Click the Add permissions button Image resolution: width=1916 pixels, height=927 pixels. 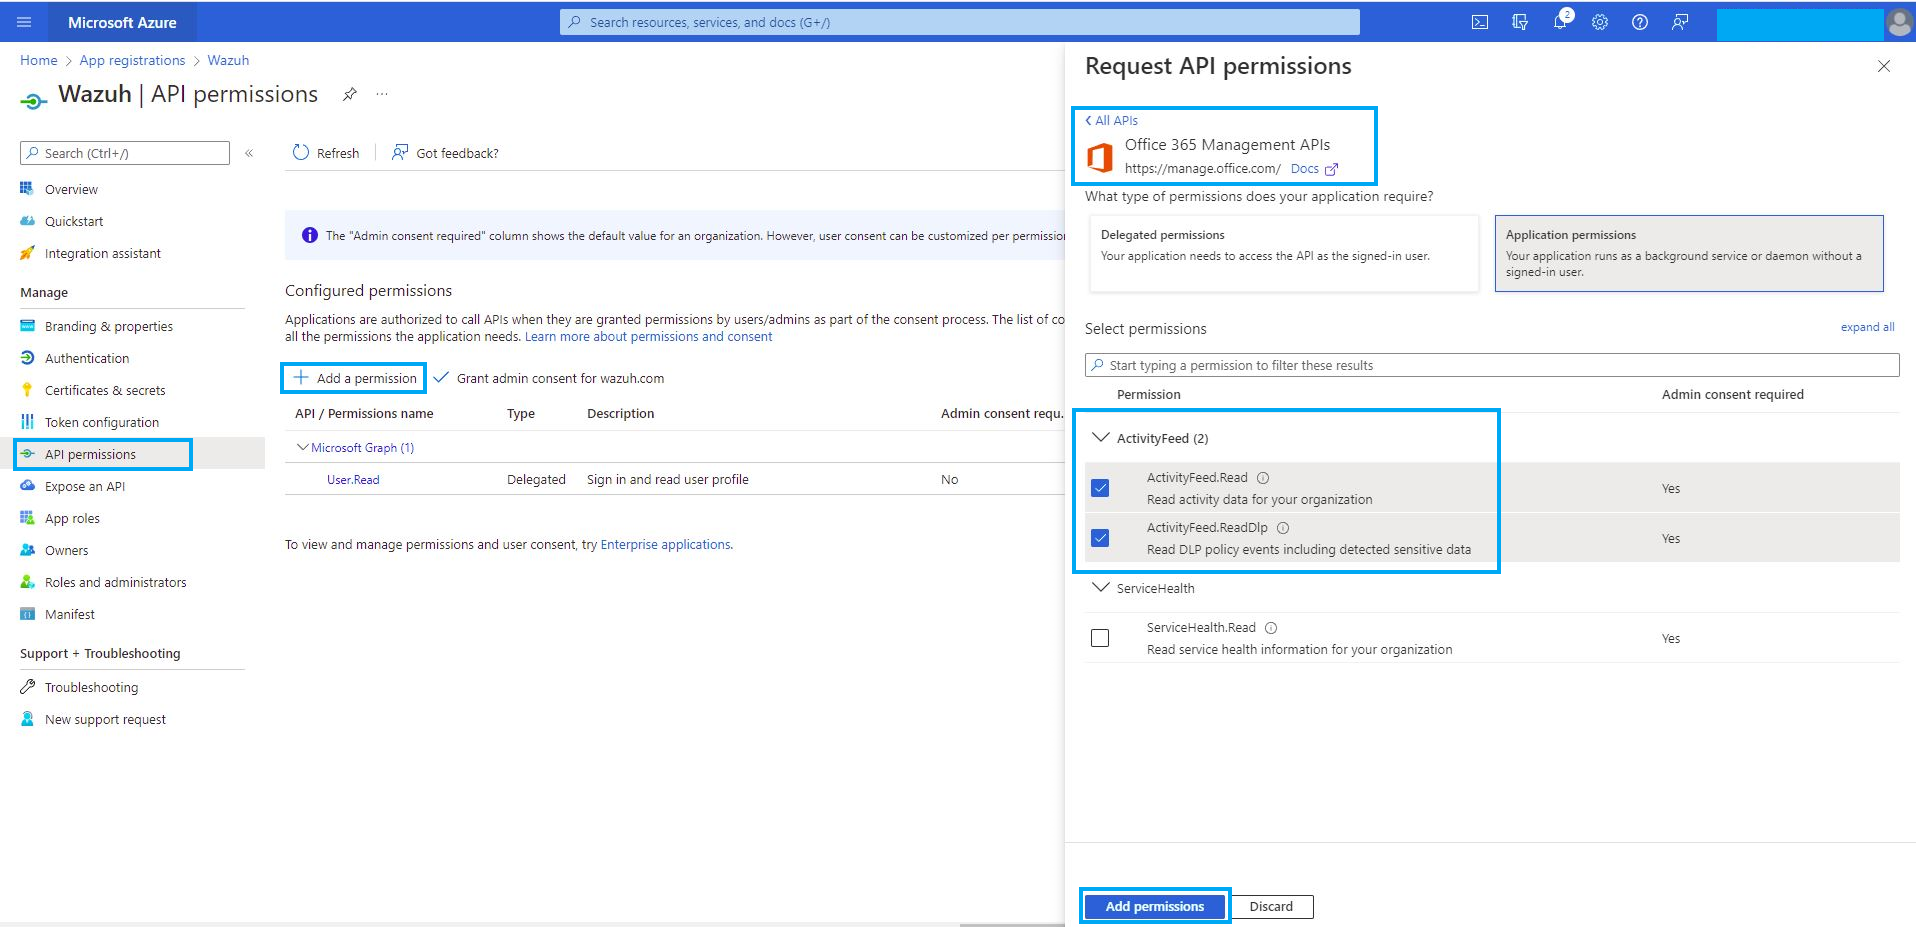(1154, 906)
